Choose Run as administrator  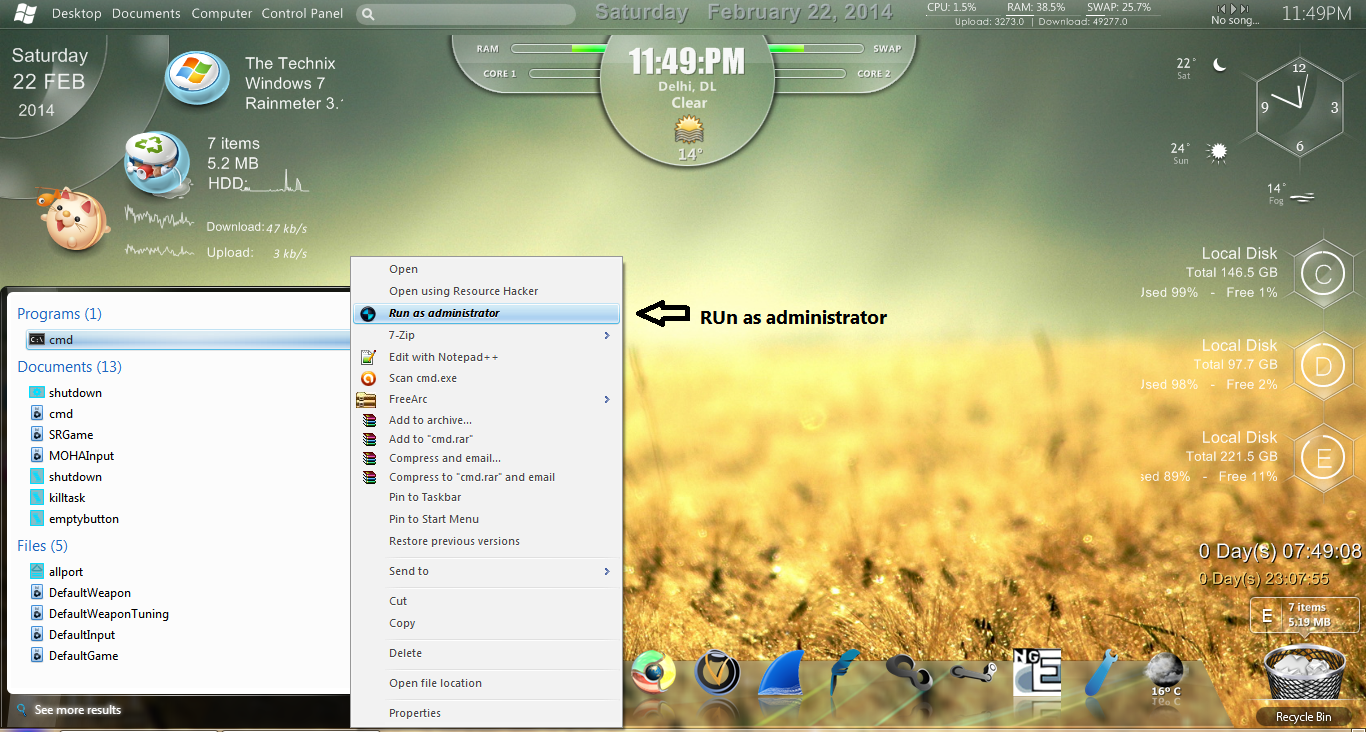pos(487,313)
